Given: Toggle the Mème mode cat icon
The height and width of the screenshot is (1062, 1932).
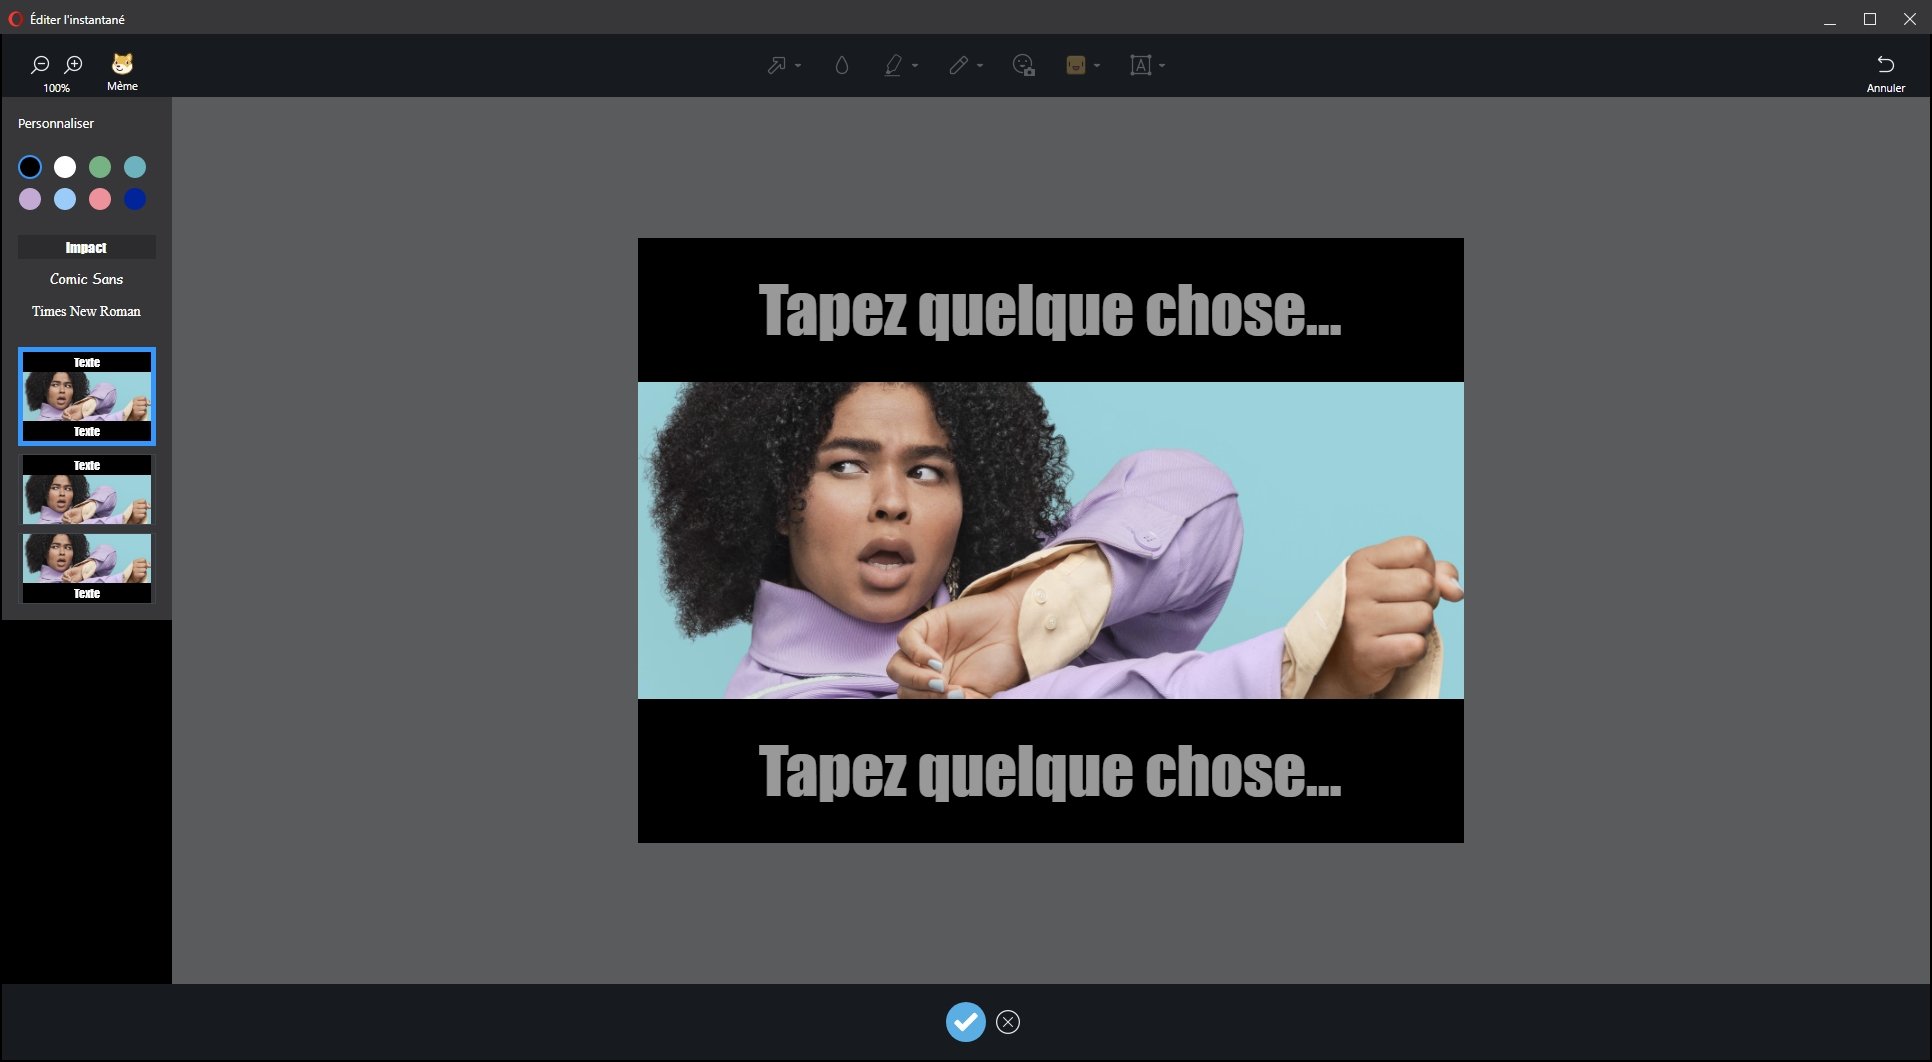Looking at the screenshot, I should click(122, 65).
